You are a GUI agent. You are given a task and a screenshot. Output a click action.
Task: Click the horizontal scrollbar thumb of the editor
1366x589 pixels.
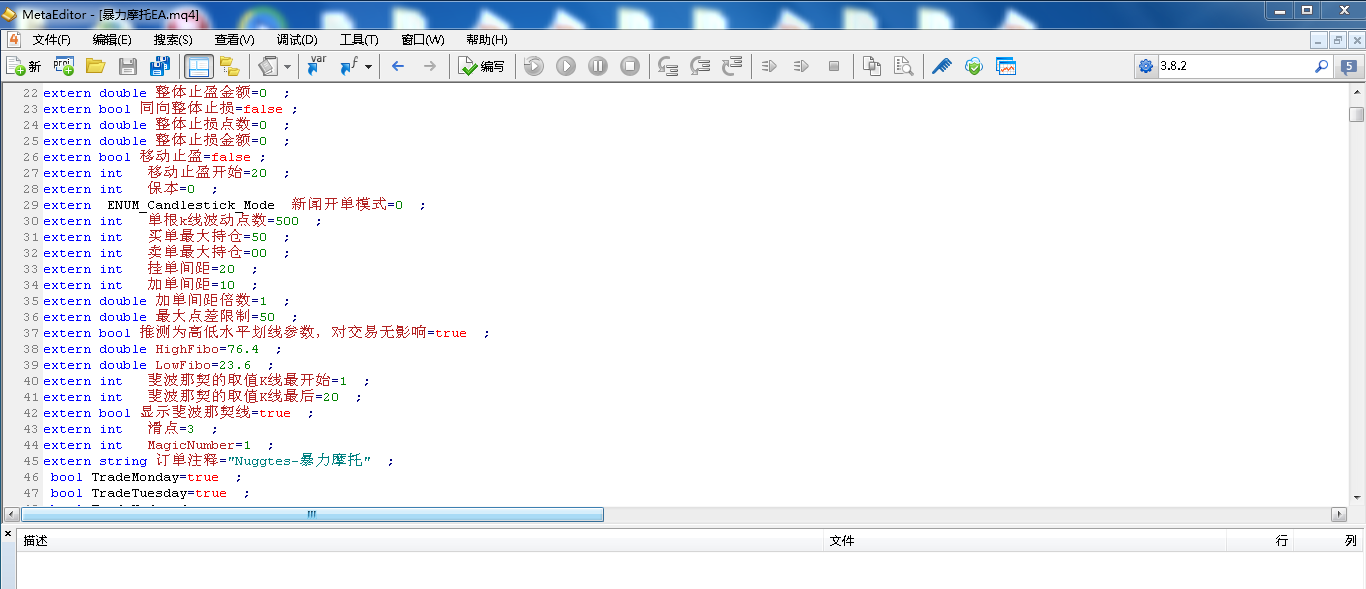pos(311,514)
